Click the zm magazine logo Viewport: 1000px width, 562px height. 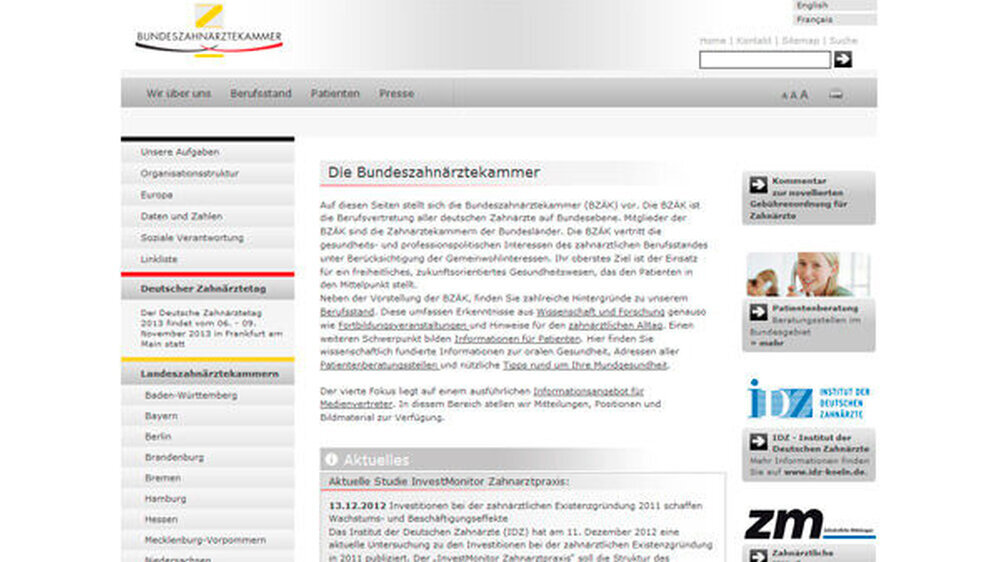[808, 524]
